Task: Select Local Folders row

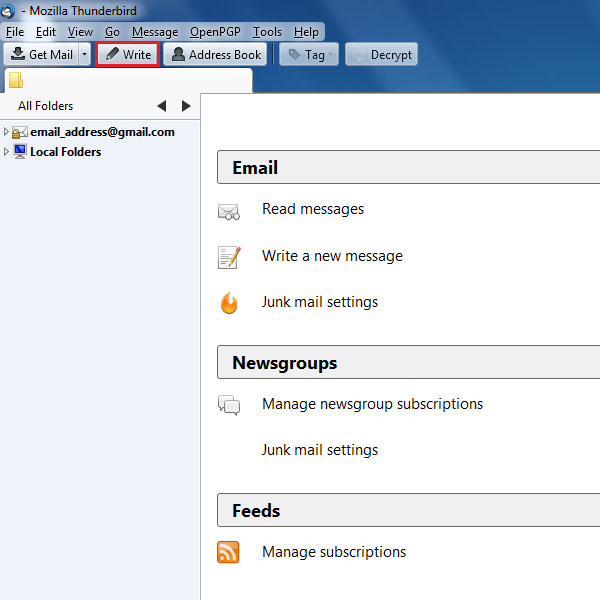Action: [x=100, y=152]
